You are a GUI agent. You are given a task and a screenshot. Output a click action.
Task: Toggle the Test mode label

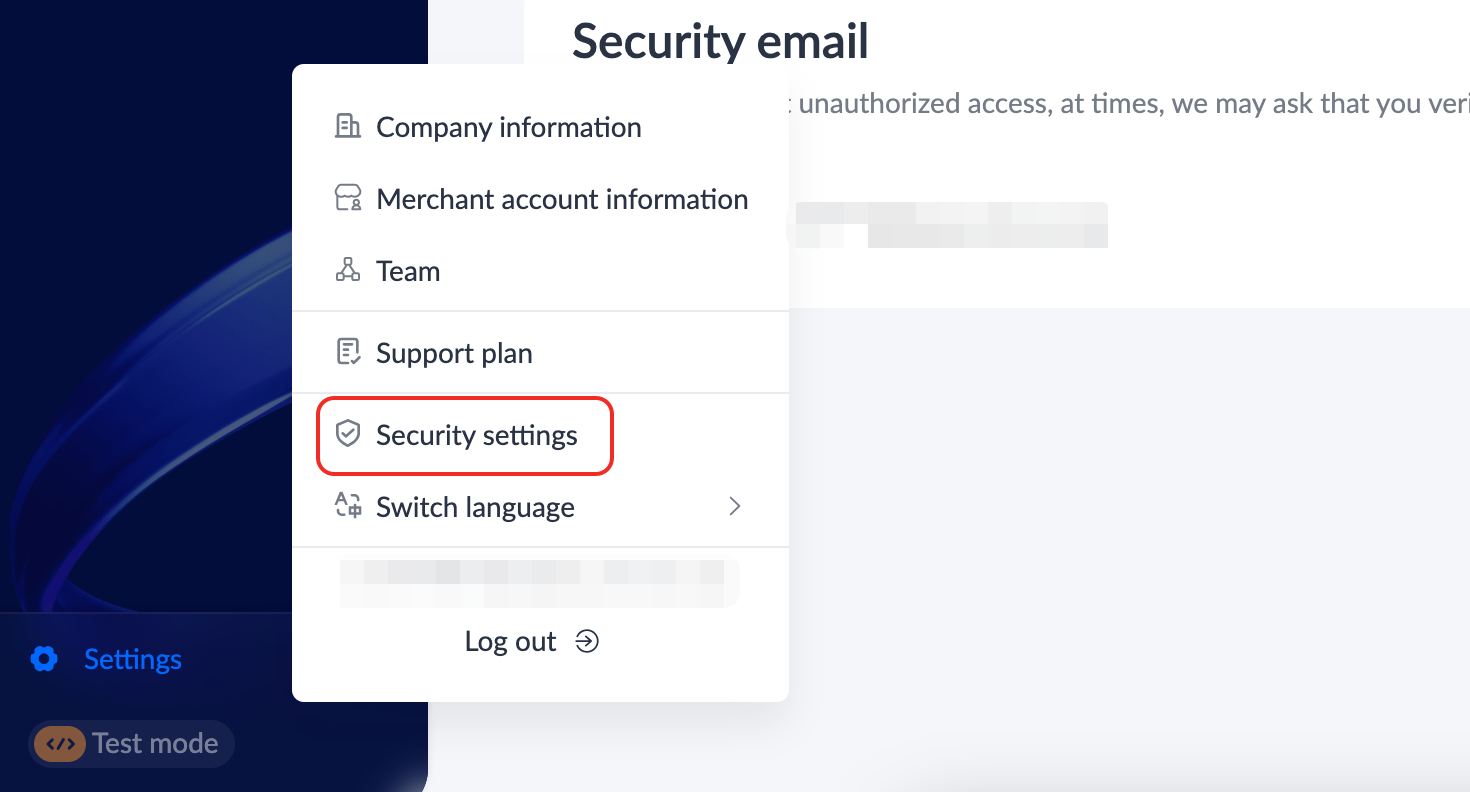click(155, 744)
